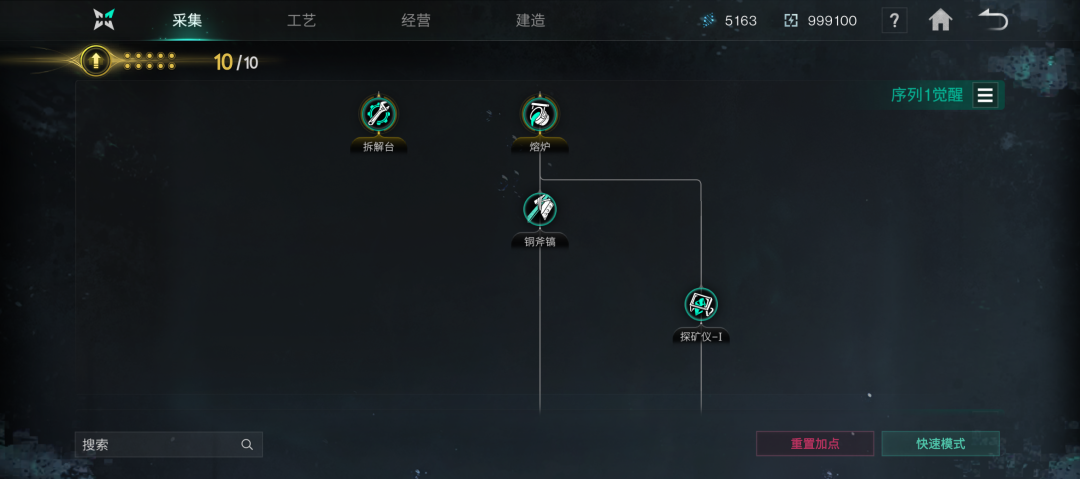Click the back arrow icon
This screenshot has height=479, width=1080.
[x=993, y=20]
